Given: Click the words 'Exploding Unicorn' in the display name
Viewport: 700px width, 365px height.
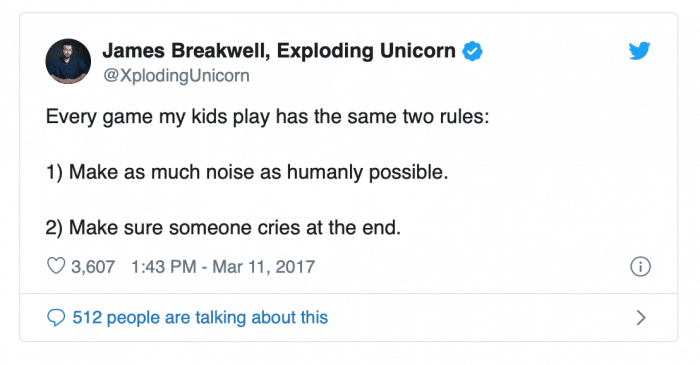Looking at the screenshot, I should click(366, 50).
